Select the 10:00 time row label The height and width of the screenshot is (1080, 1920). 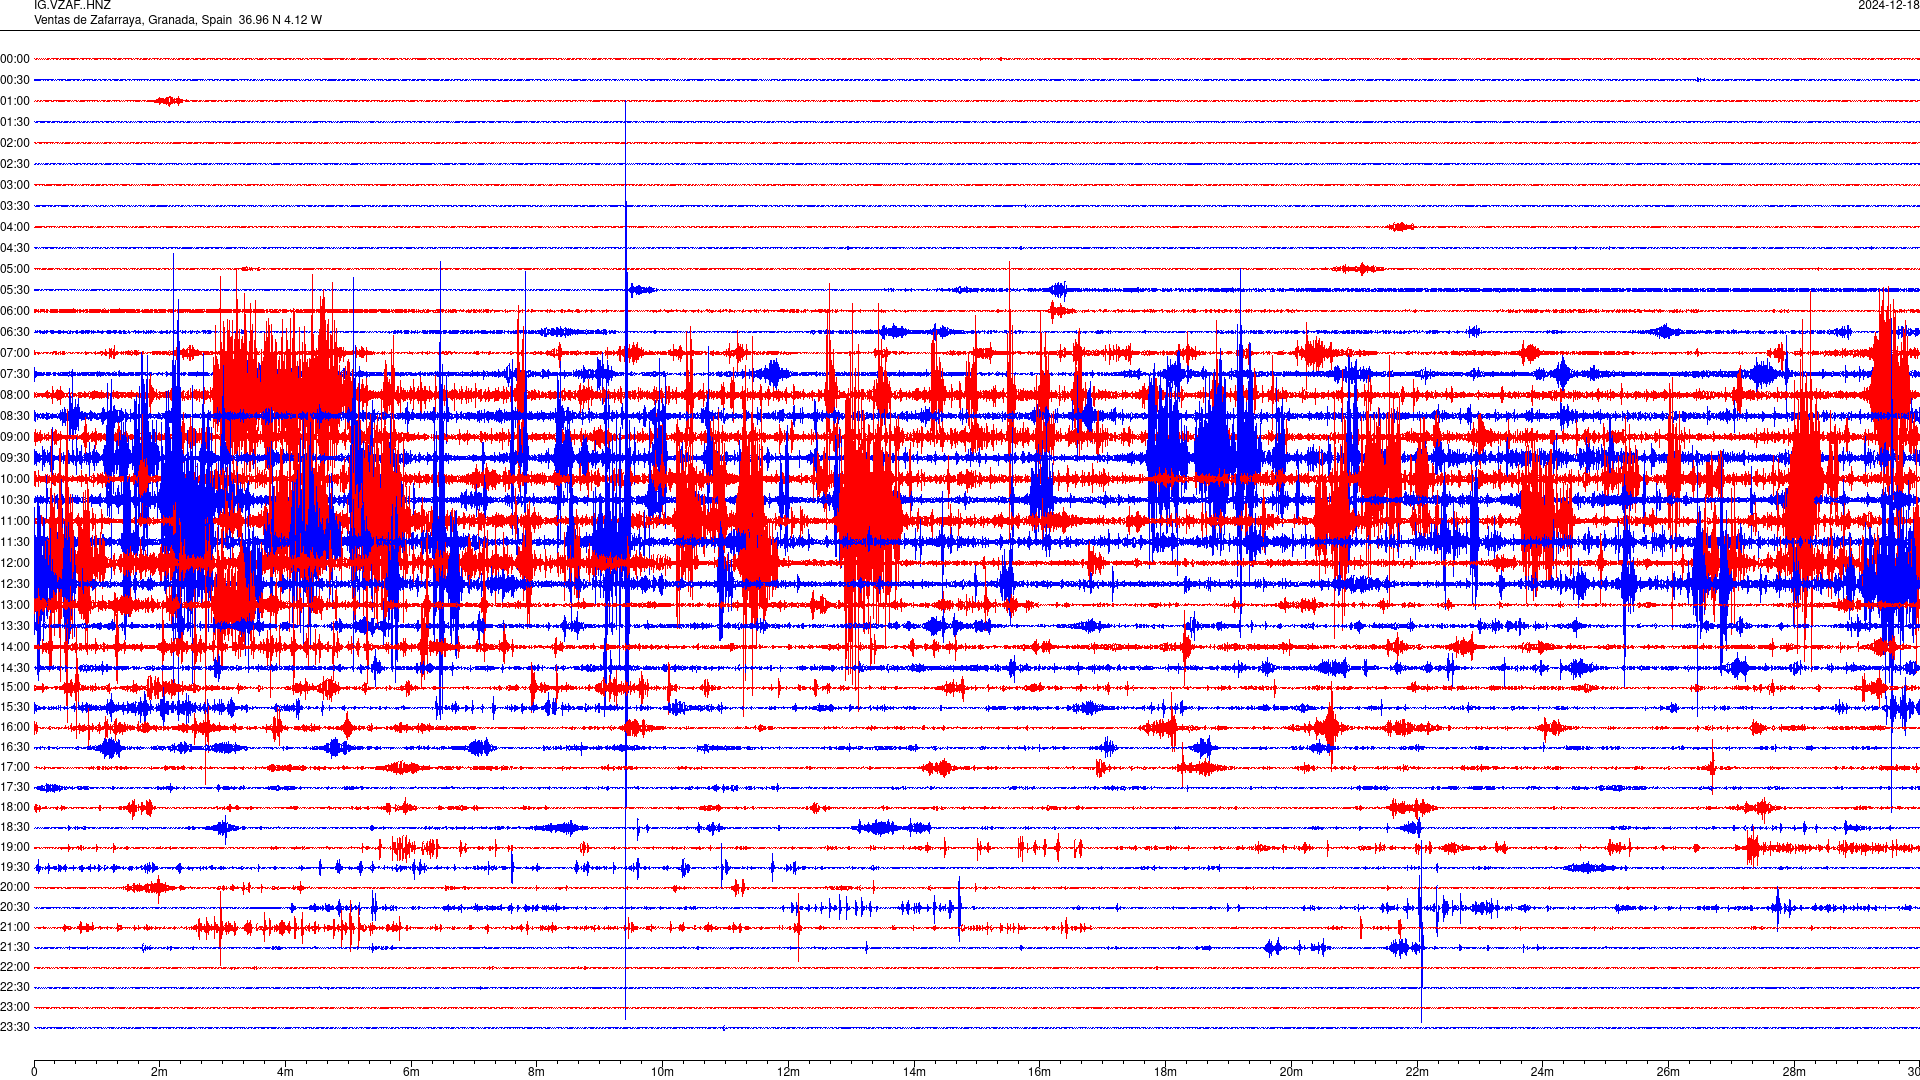(x=15, y=479)
